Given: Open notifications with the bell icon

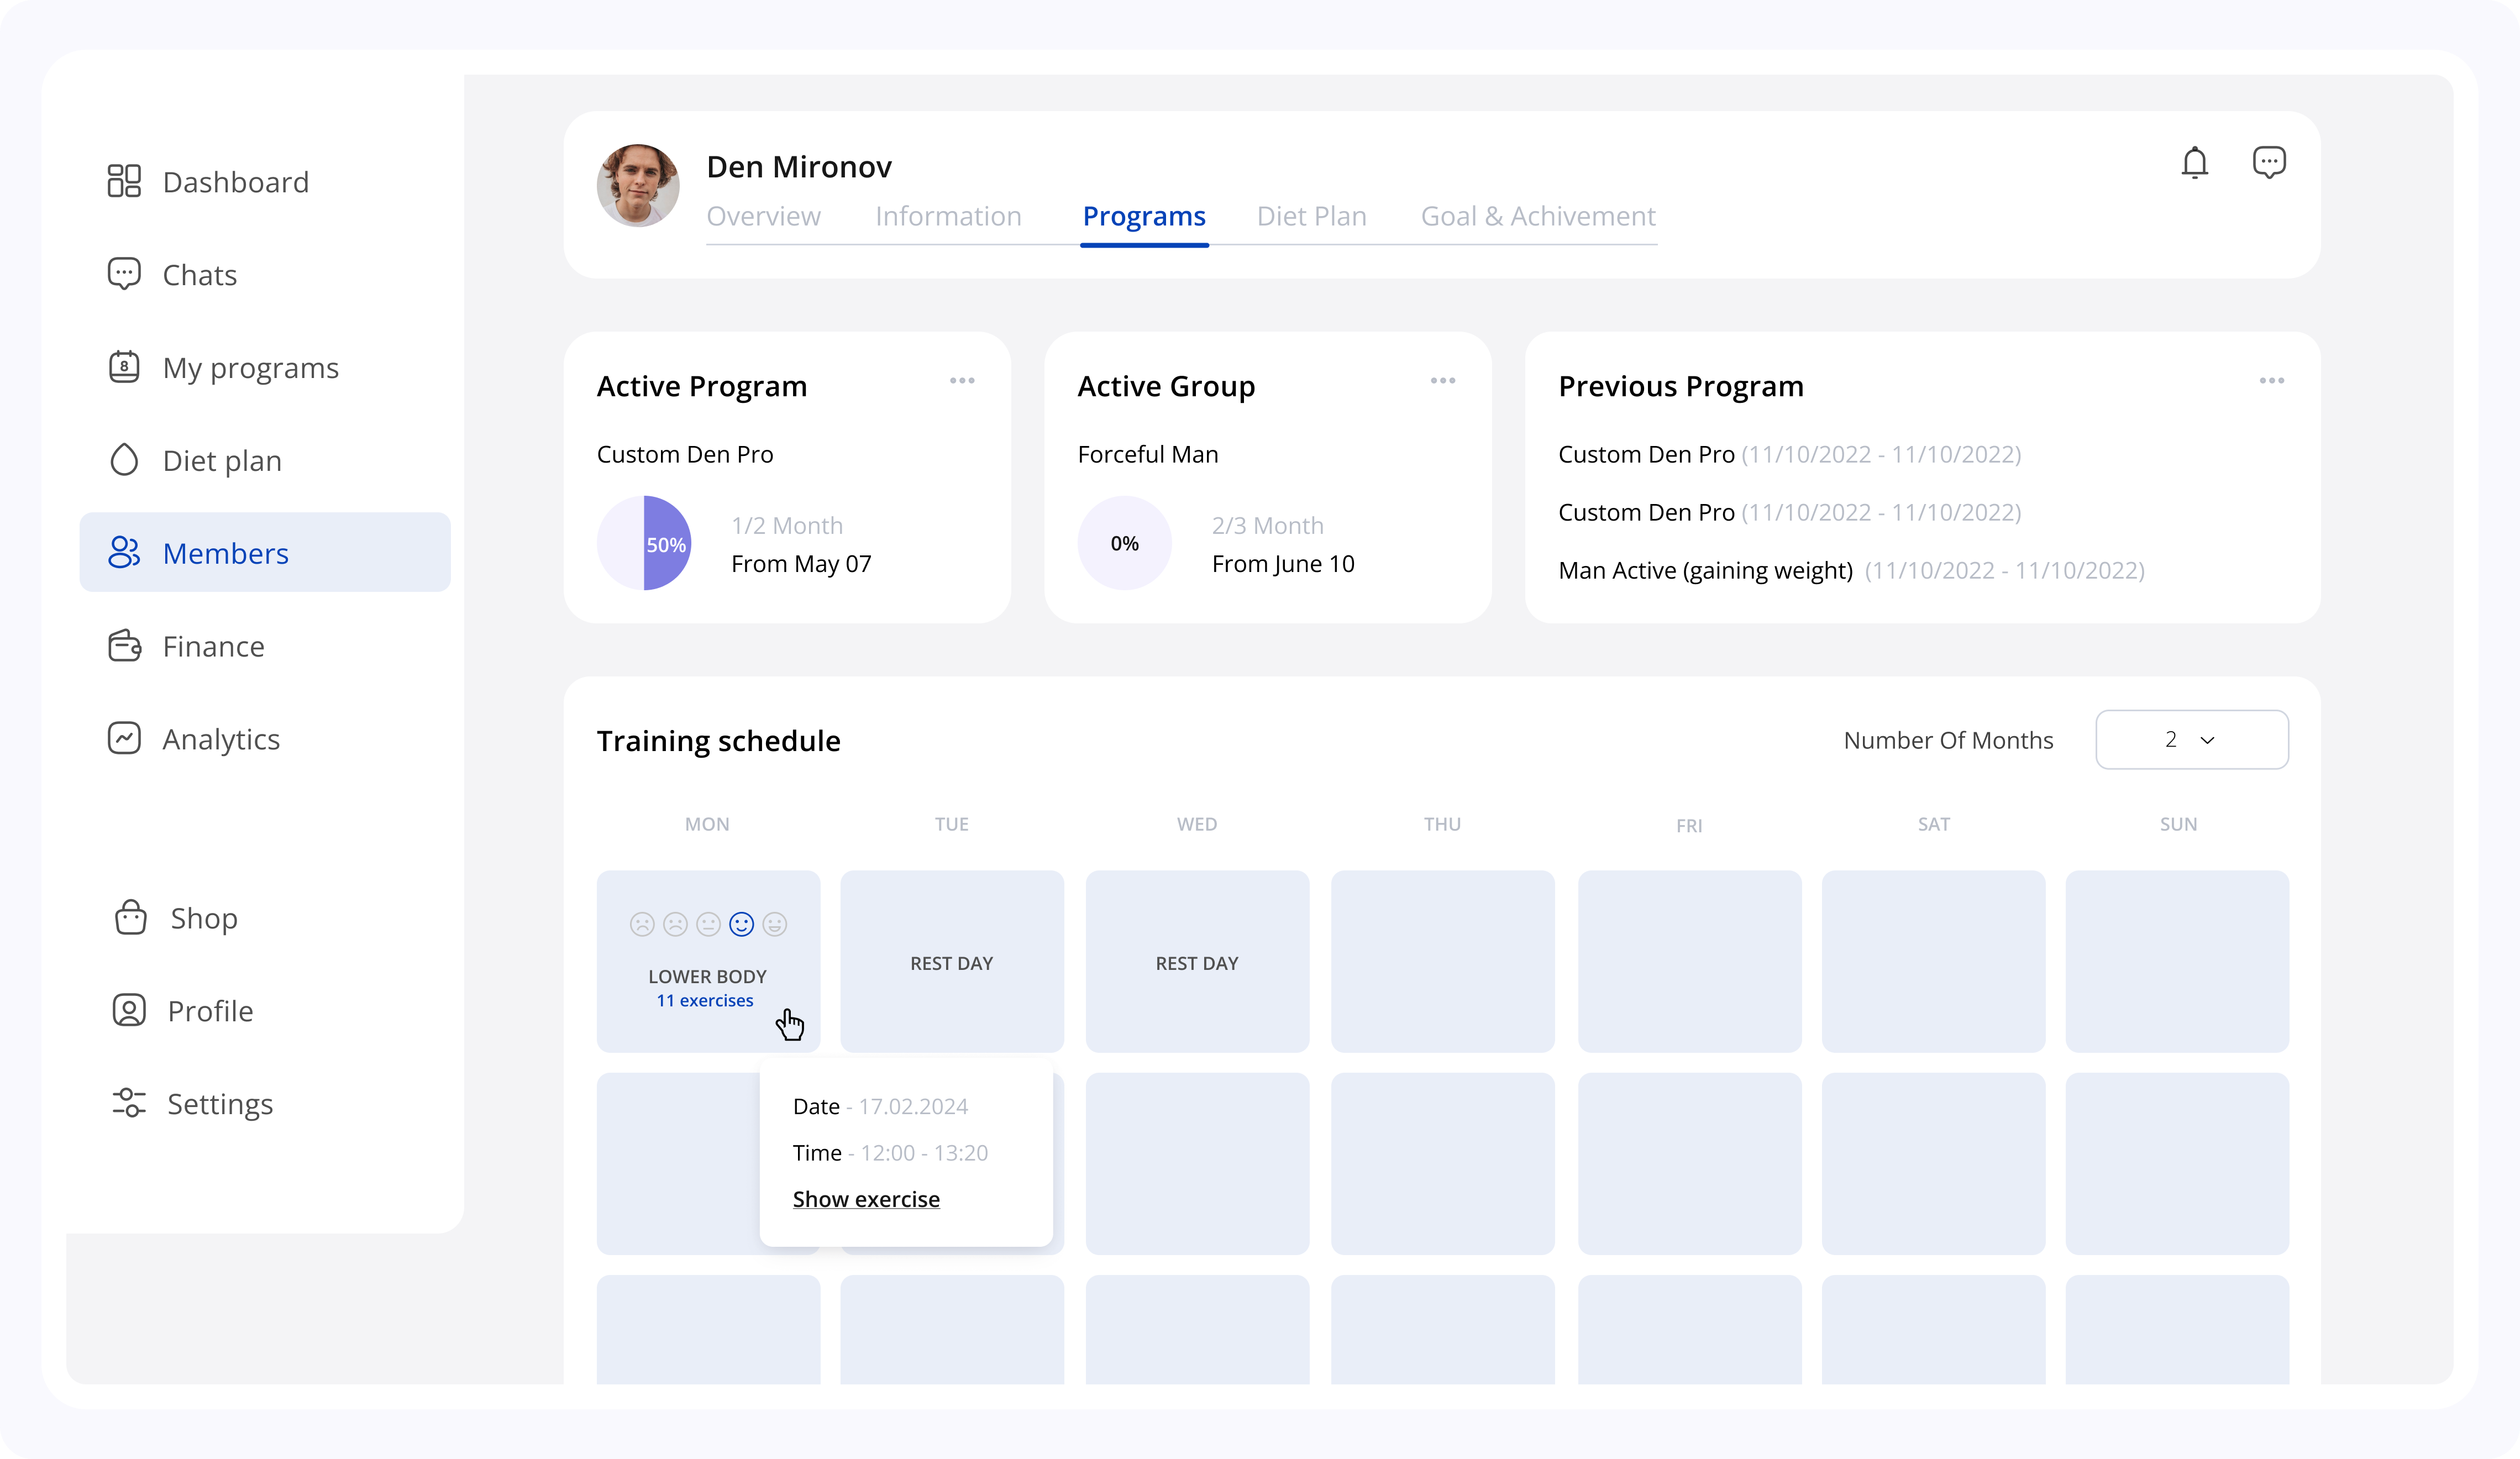Looking at the screenshot, I should [x=2195, y=162].
